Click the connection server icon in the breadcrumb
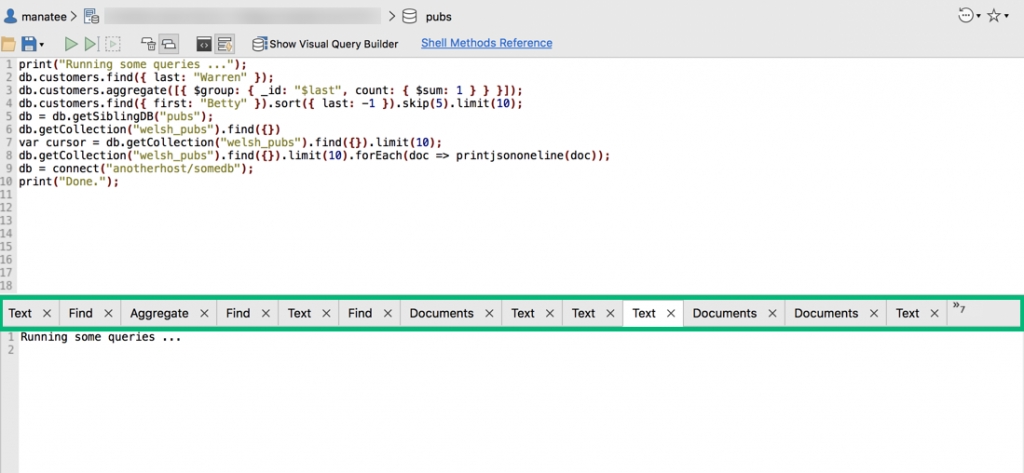The height and width of the screenshot is (473, 1024). 91,16
